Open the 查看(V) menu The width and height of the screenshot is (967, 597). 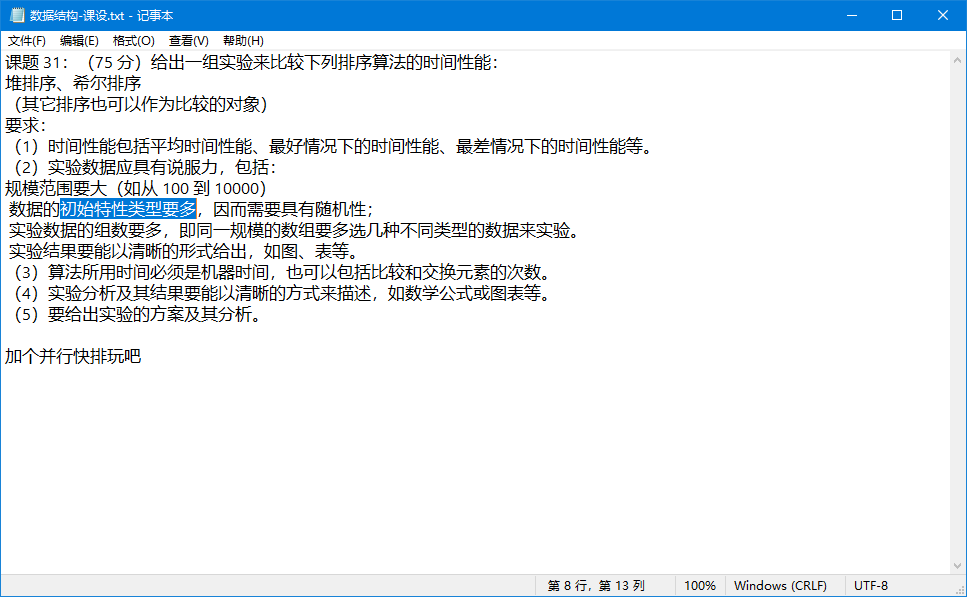tap(189, 41)
